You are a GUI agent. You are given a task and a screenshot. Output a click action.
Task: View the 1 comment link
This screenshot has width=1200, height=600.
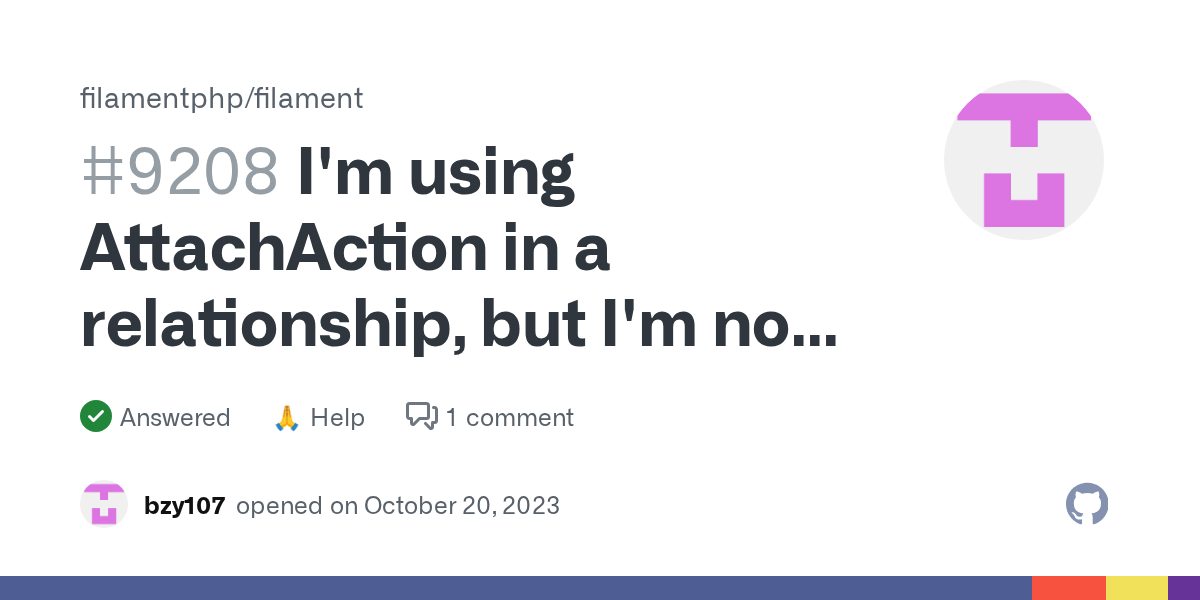coord(509,417)
